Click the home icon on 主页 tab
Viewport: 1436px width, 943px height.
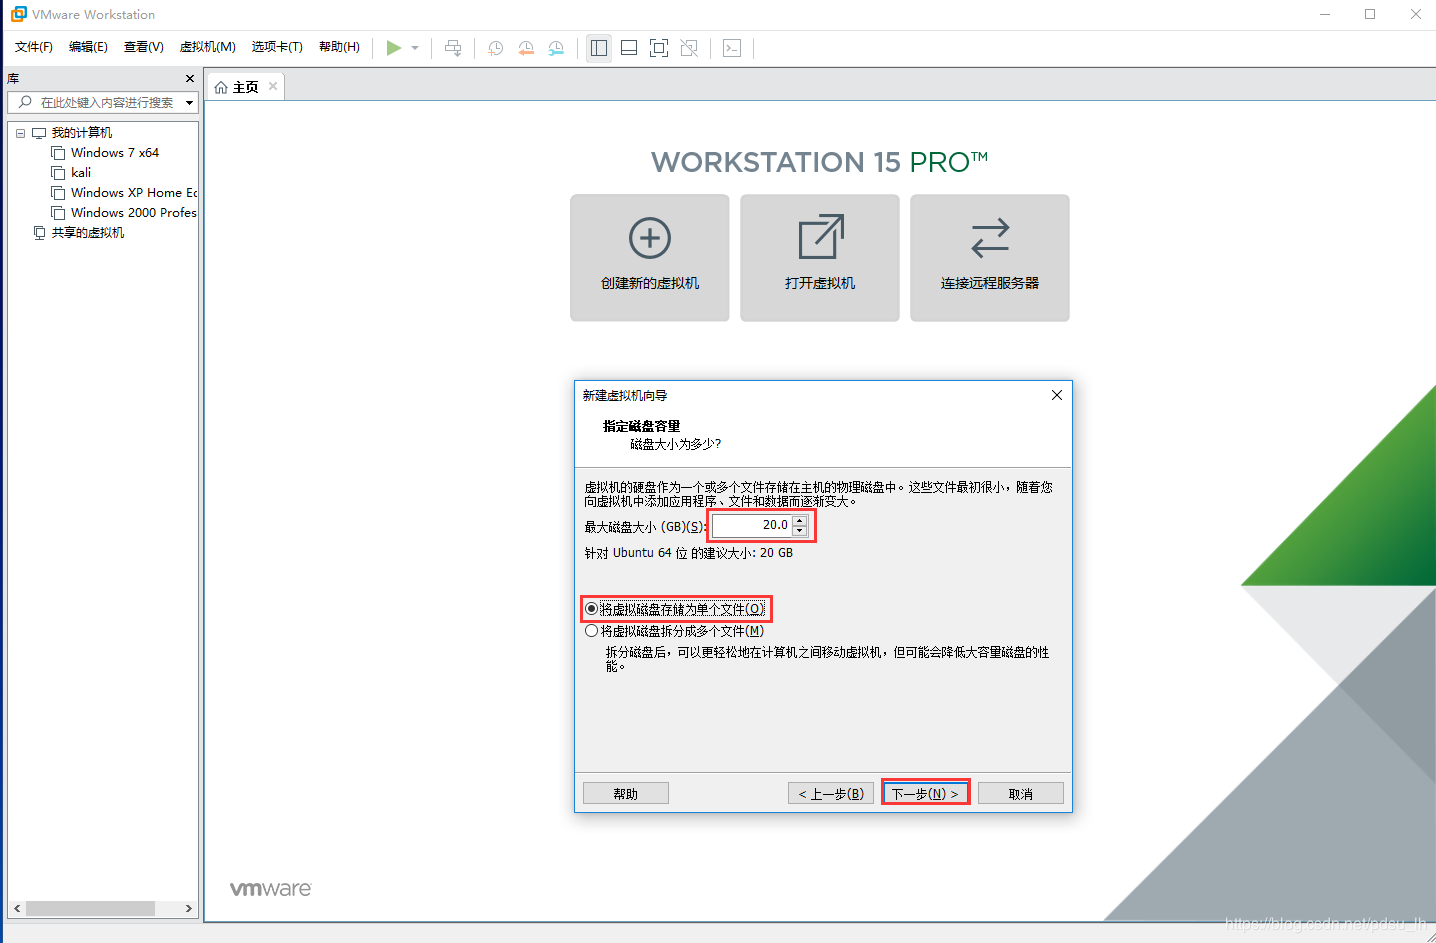click(x=221, y=87)
